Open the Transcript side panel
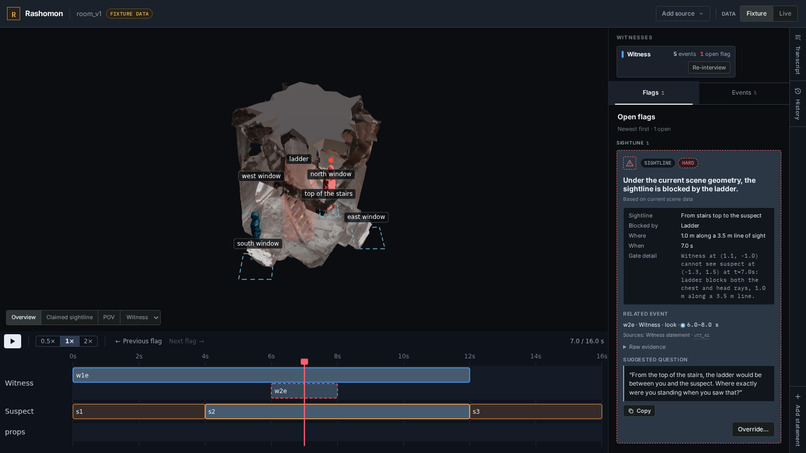 coord(798,55)
